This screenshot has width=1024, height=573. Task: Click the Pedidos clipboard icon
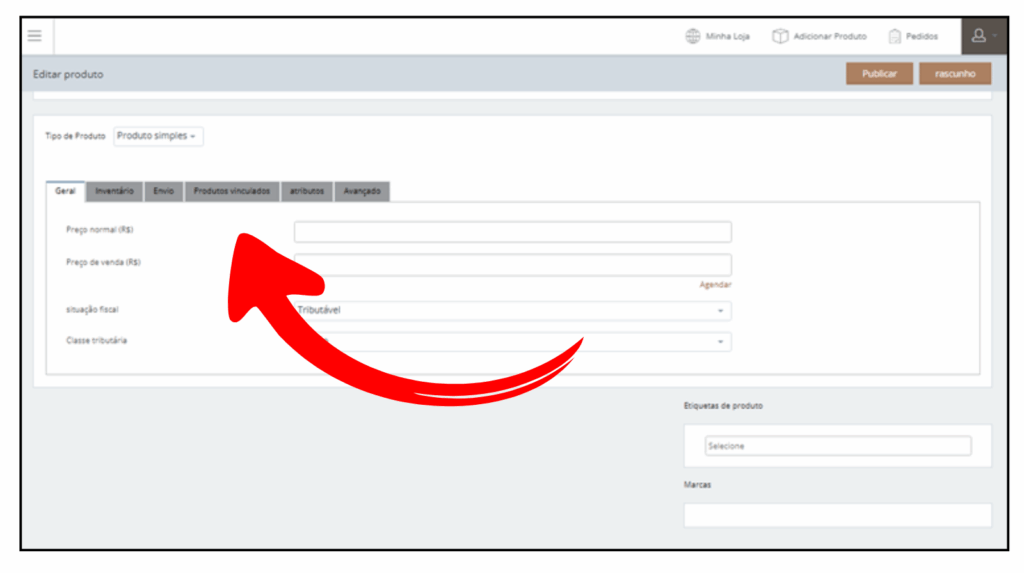(895, 36)
